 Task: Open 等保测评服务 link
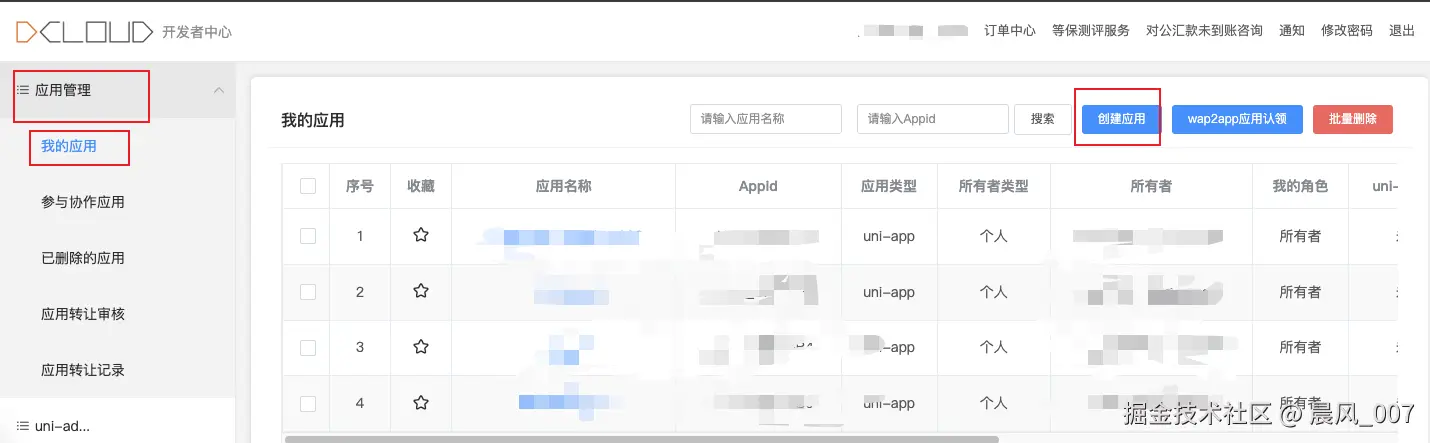(x=1091, y=31)
